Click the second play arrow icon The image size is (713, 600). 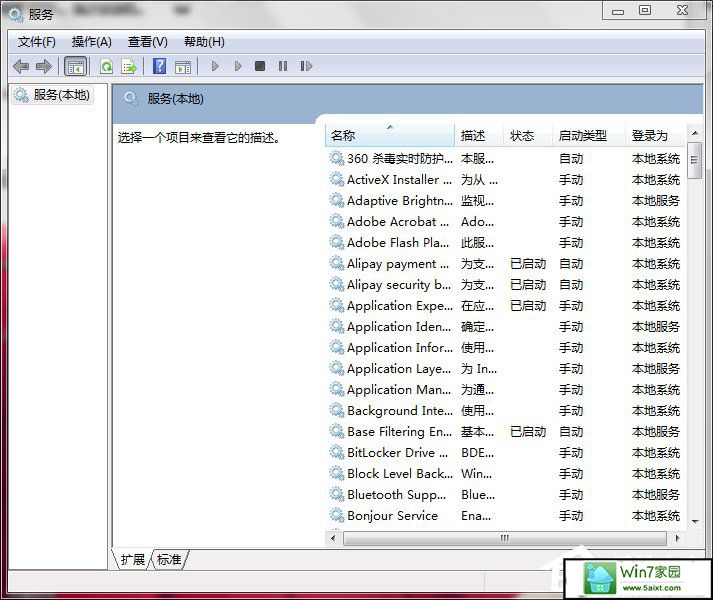(237, 66)
